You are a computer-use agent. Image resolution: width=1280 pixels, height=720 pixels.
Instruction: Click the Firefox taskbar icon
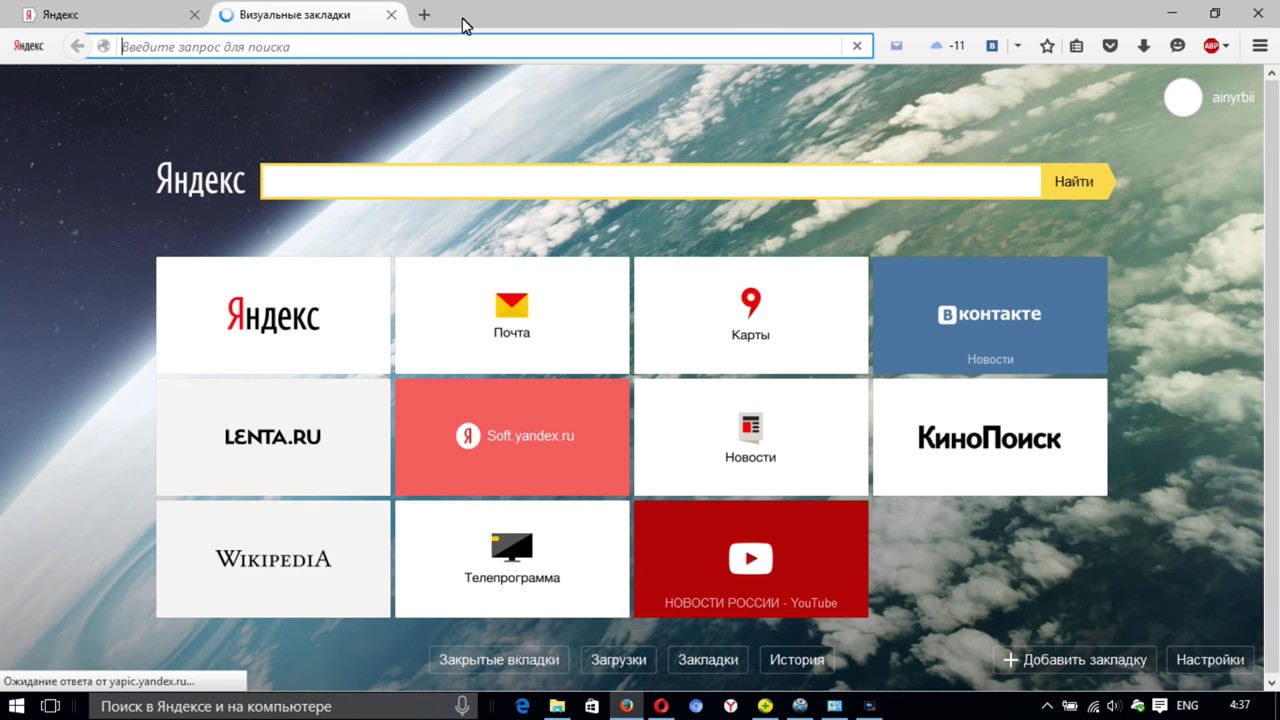[x=626, y=706]
